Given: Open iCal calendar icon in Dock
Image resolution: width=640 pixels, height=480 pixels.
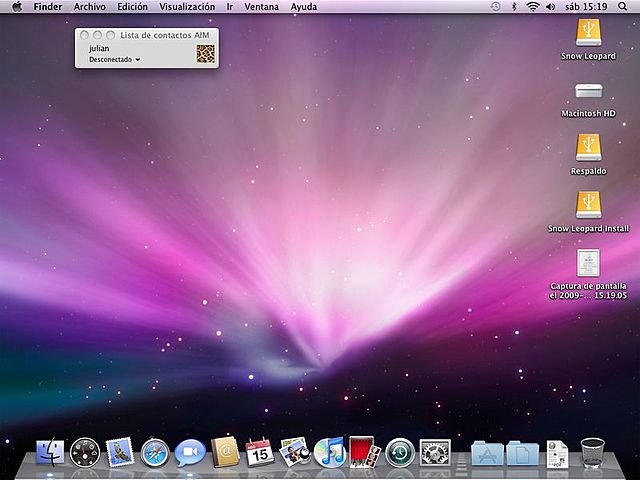Looking at the screenshot, I should (x=260, y=453).
